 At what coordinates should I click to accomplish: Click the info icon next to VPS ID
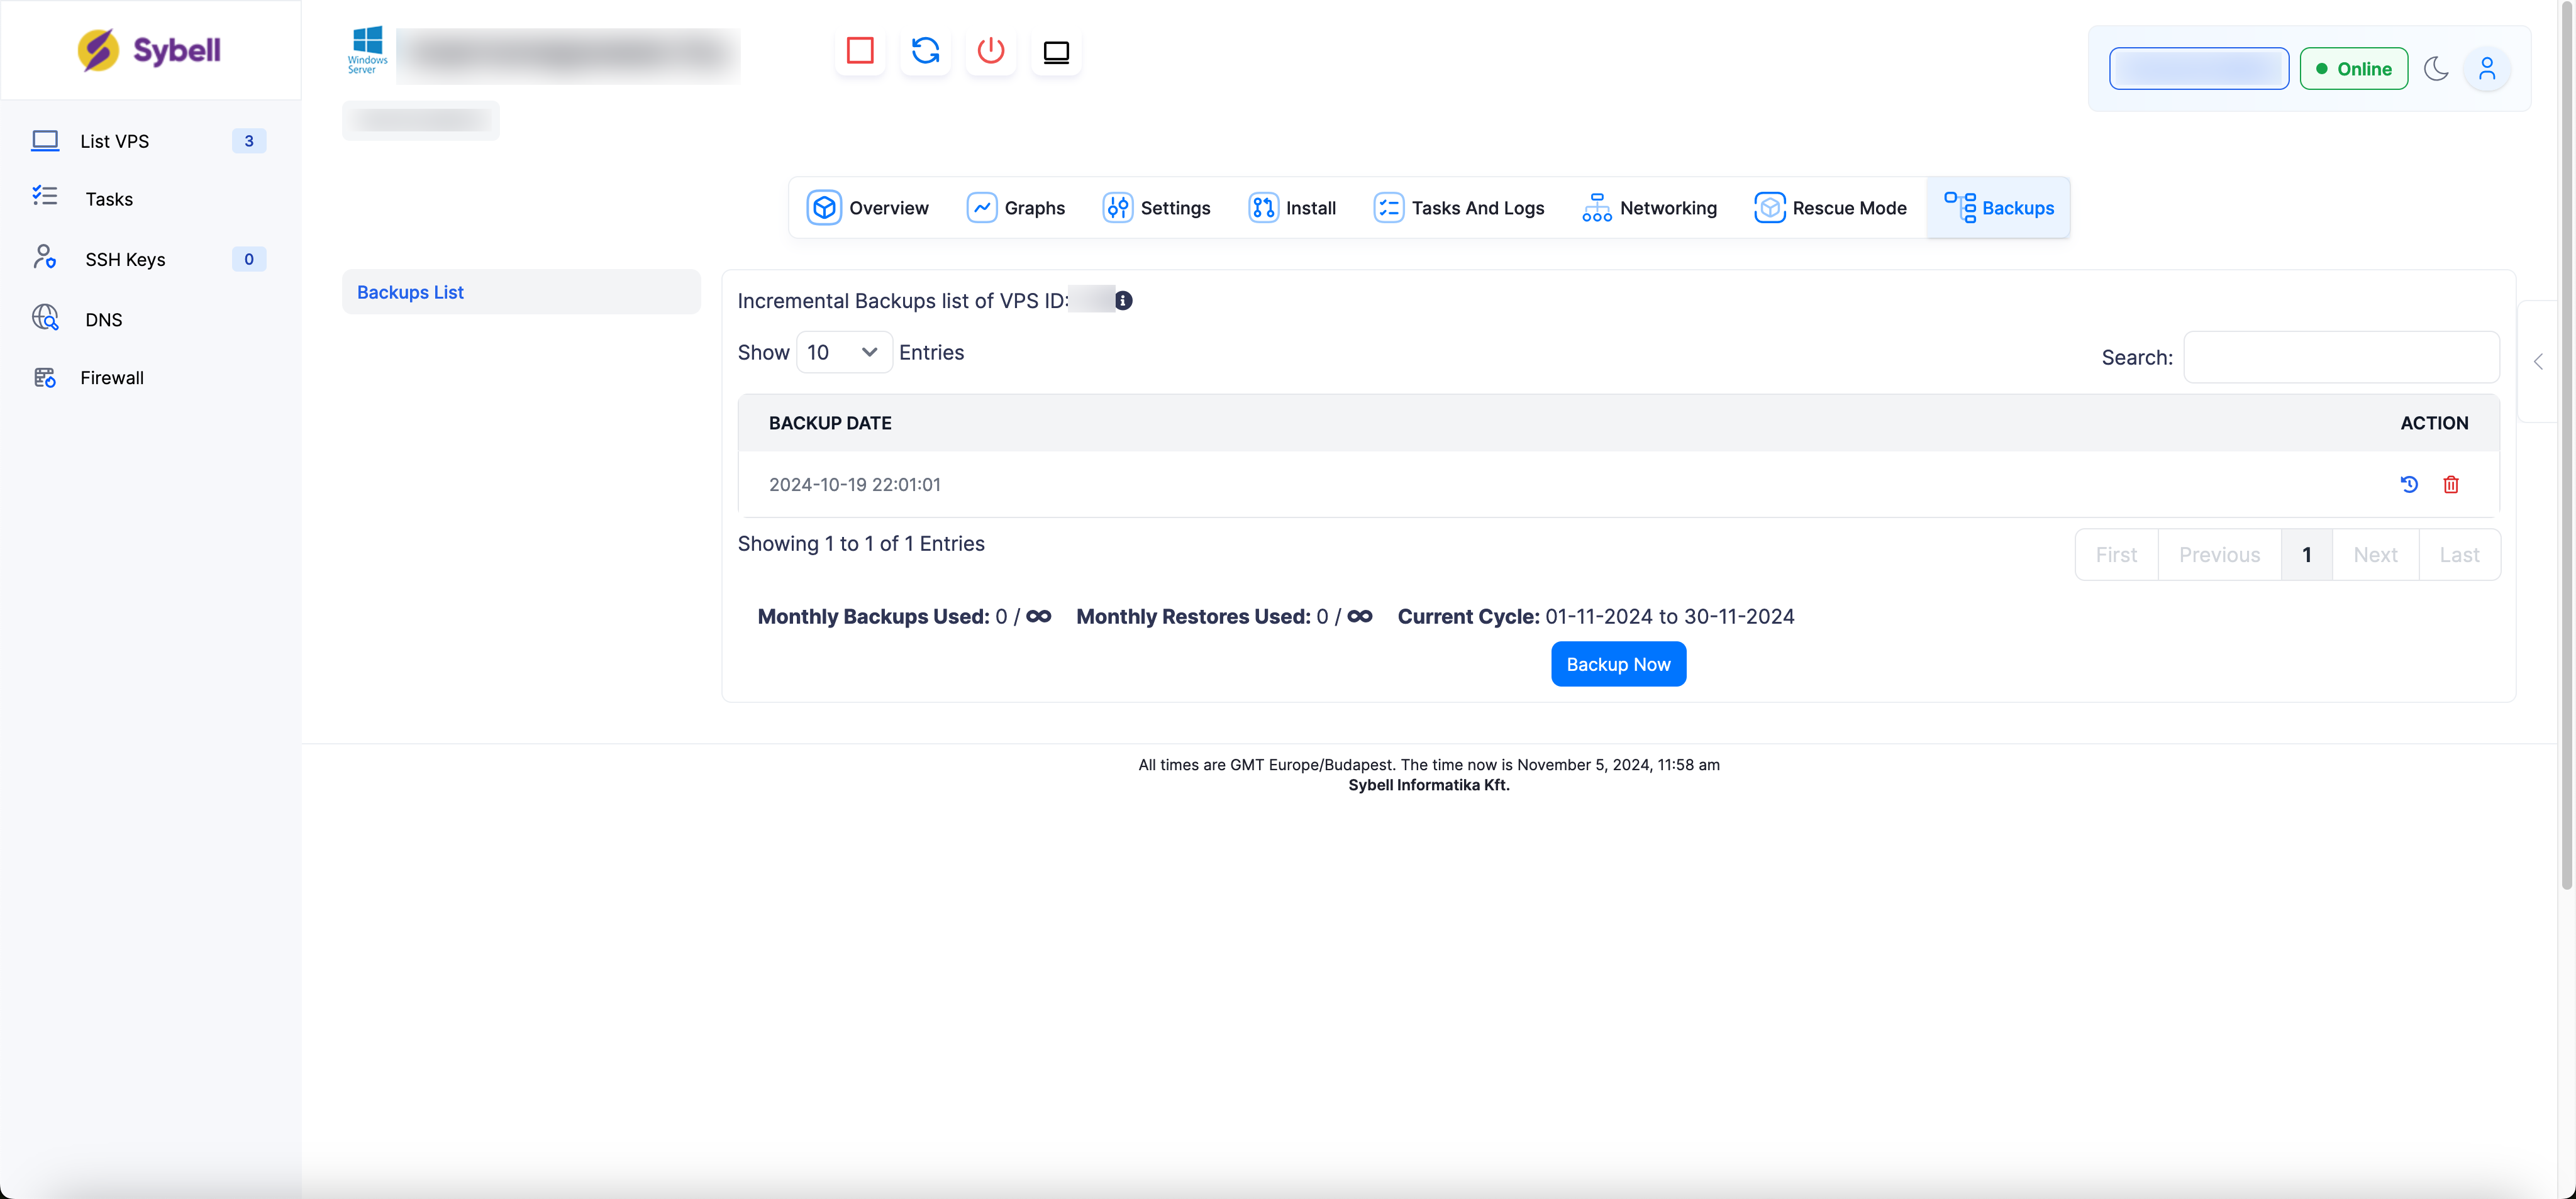coord(1123,300)
